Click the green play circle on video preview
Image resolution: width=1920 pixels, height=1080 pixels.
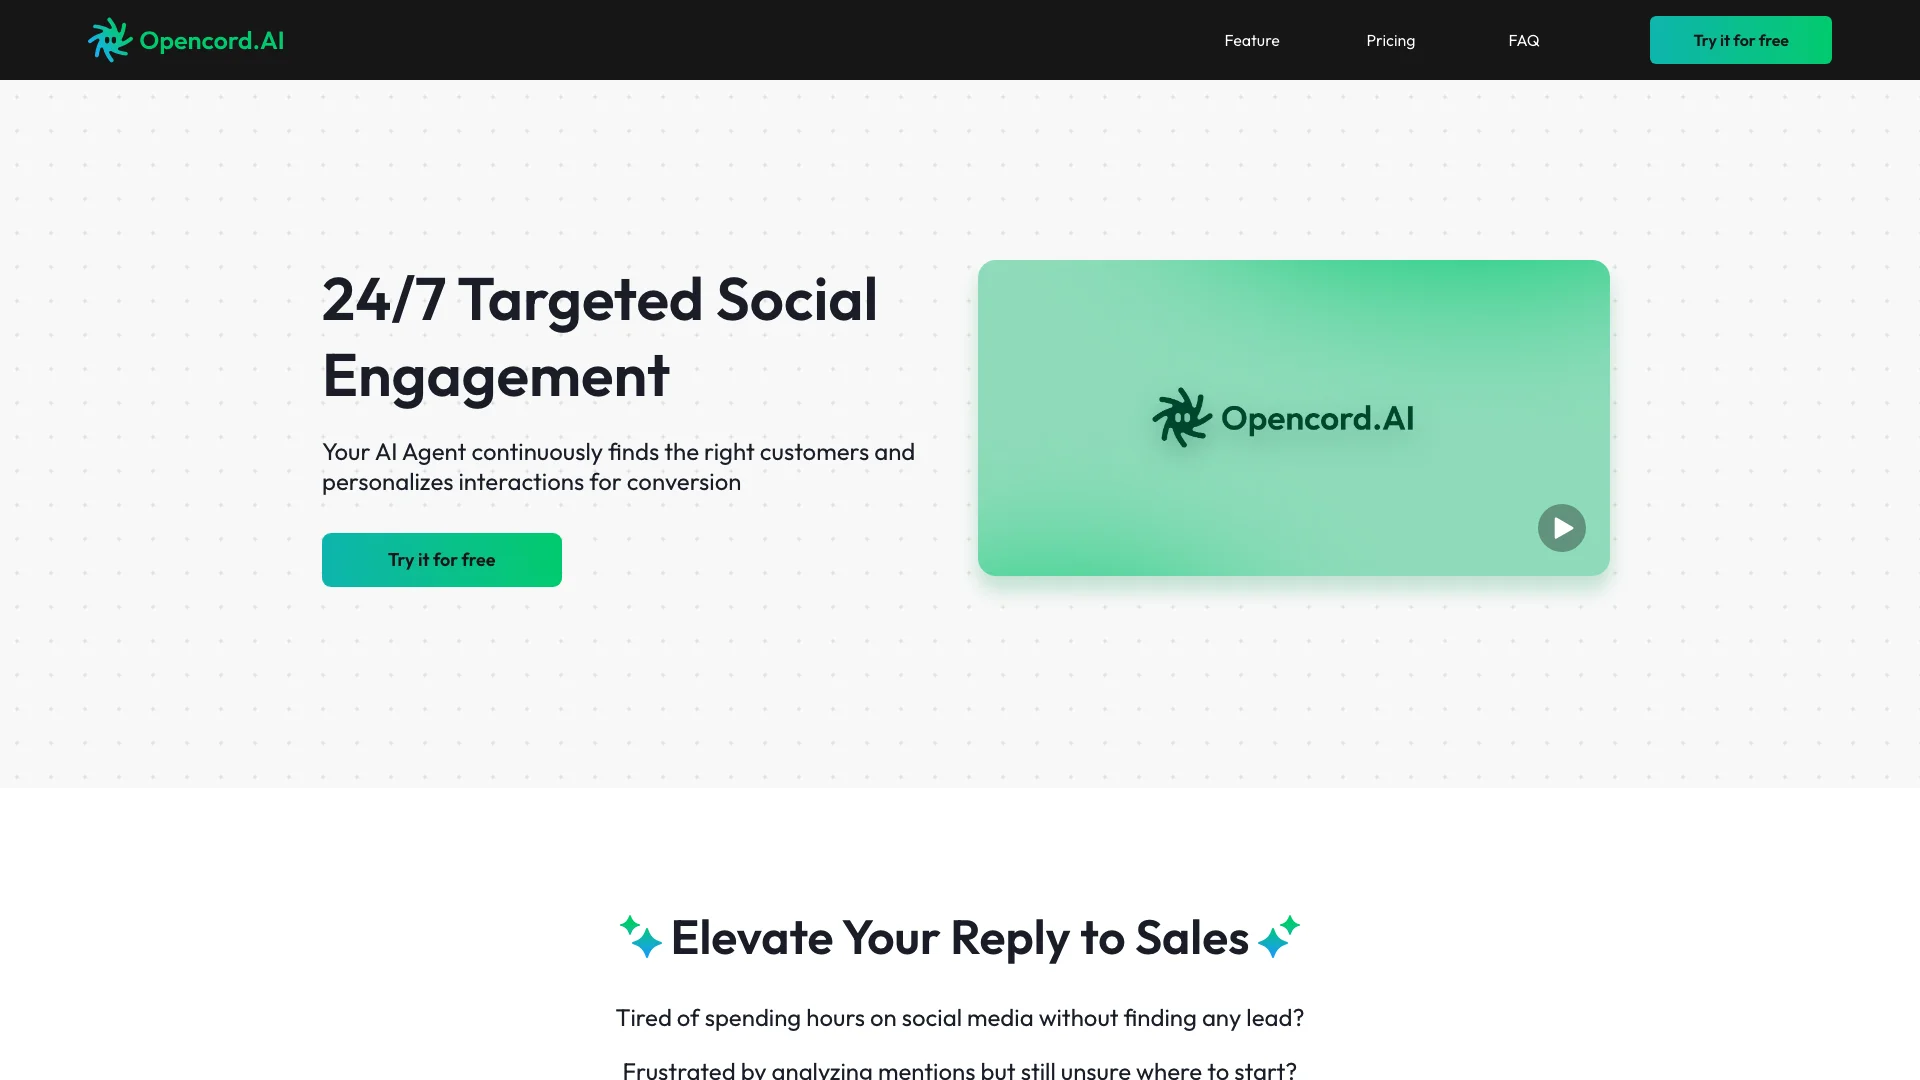click(1561, 527)
